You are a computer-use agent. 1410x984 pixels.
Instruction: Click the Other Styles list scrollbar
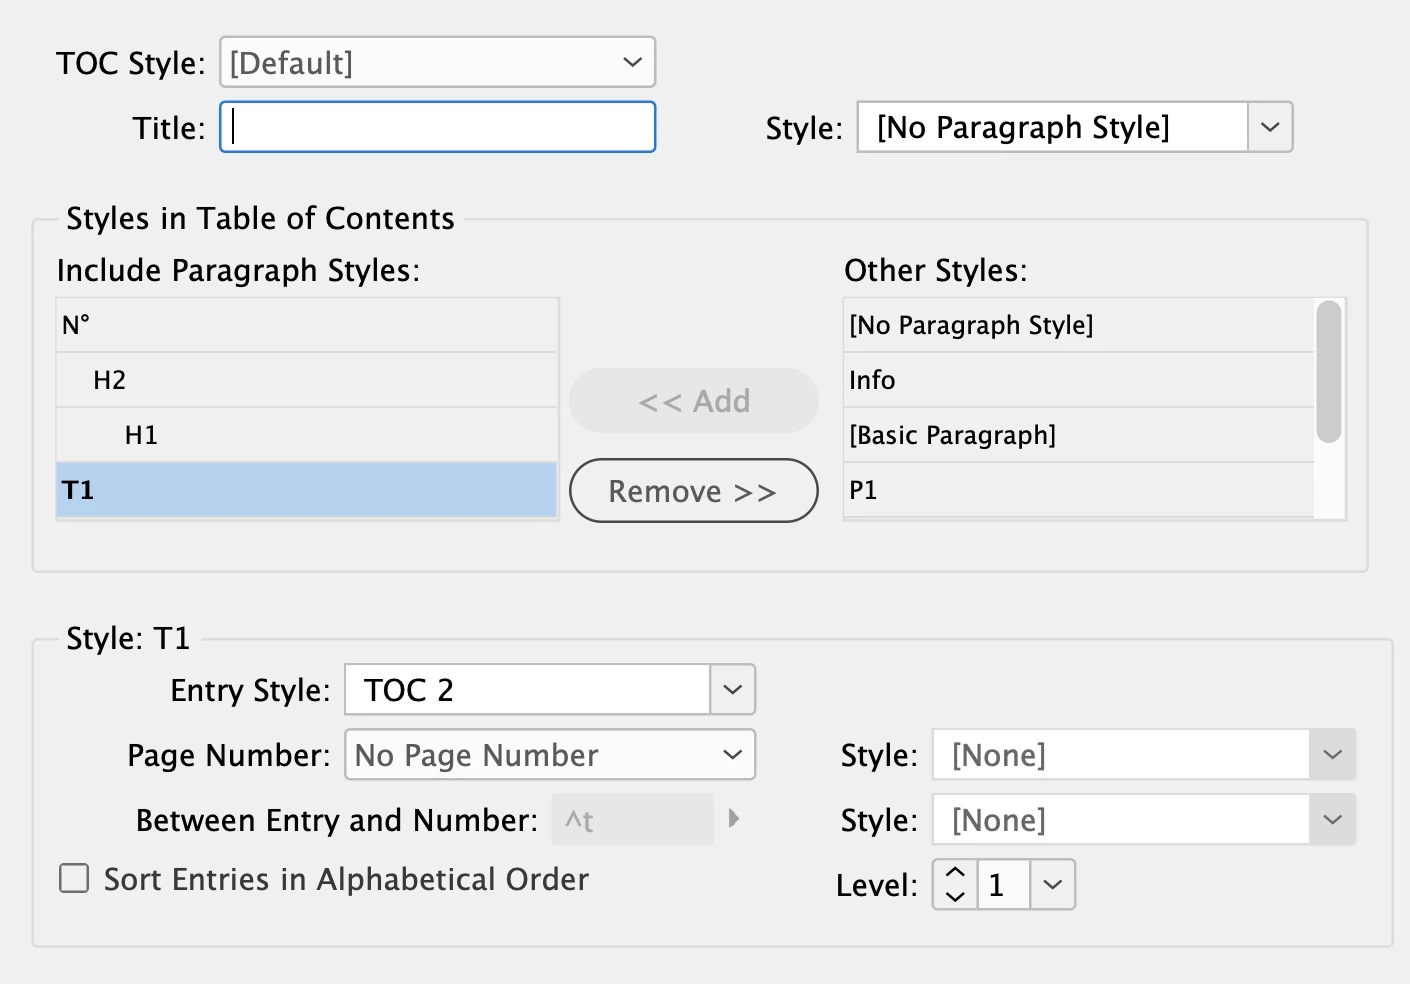point(1329,372)
